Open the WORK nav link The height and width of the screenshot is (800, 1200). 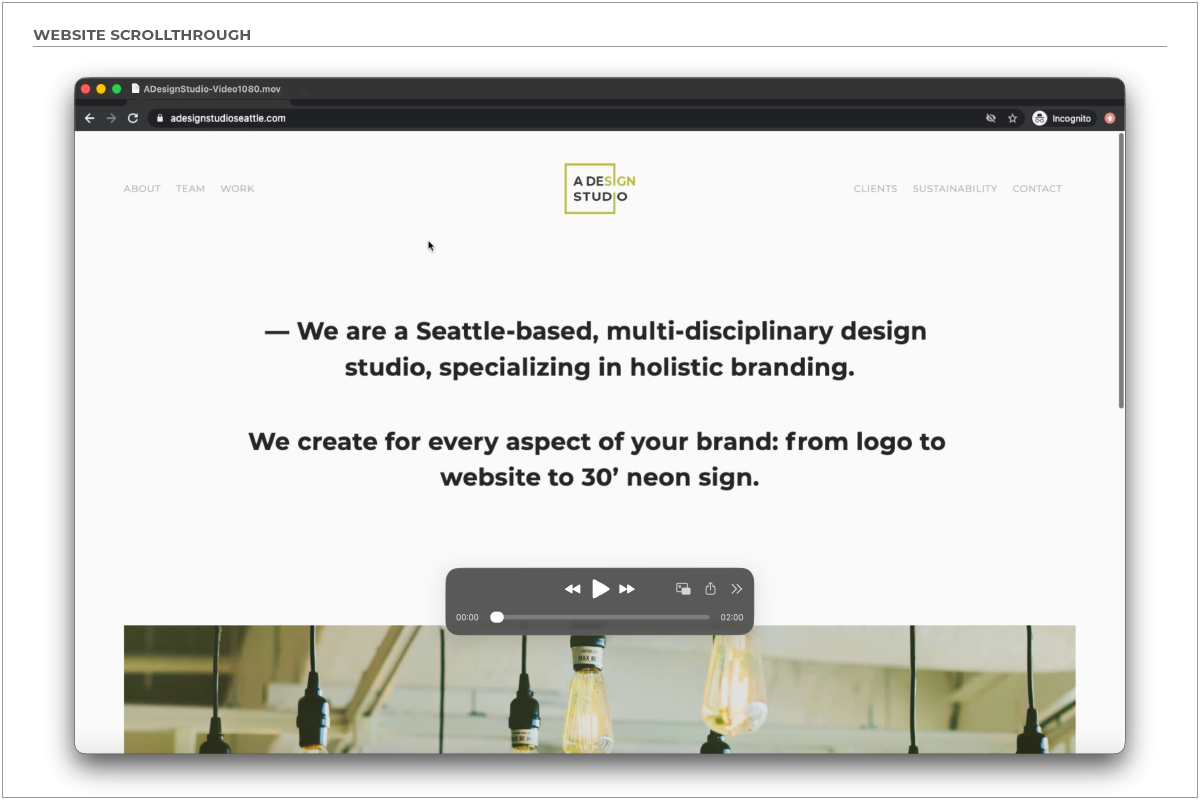[x=237, y=188]
